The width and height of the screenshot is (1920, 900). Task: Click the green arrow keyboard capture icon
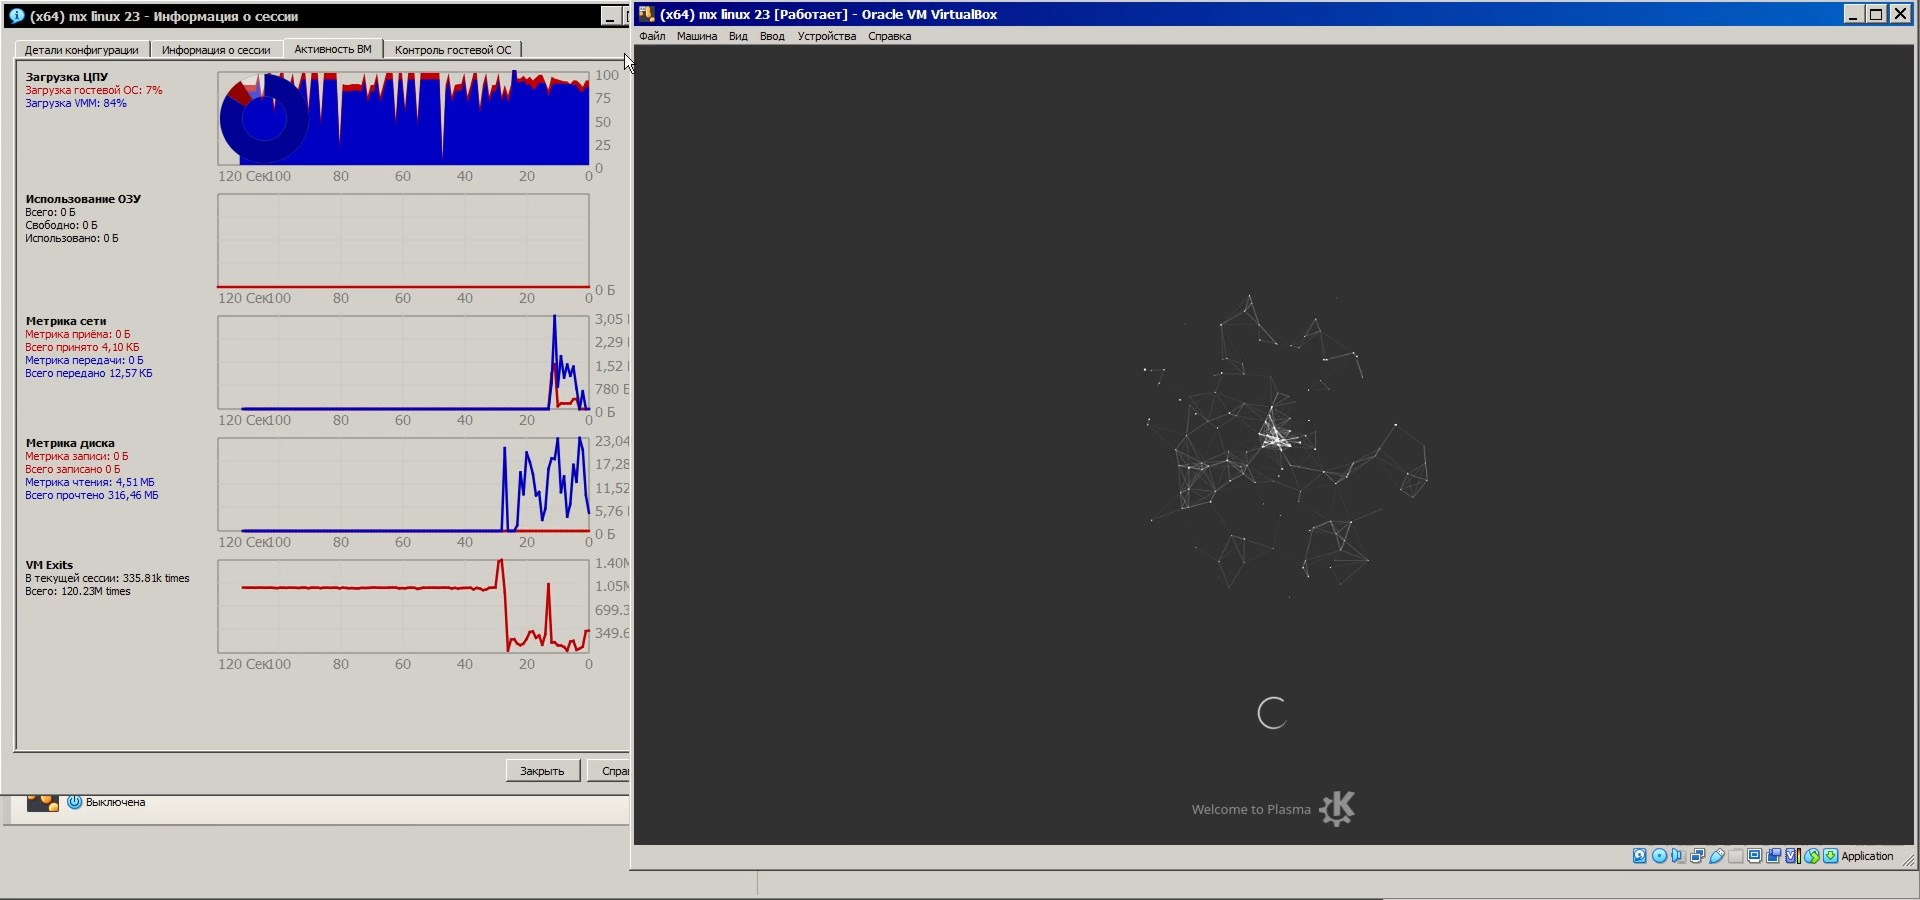[1830, 856]
